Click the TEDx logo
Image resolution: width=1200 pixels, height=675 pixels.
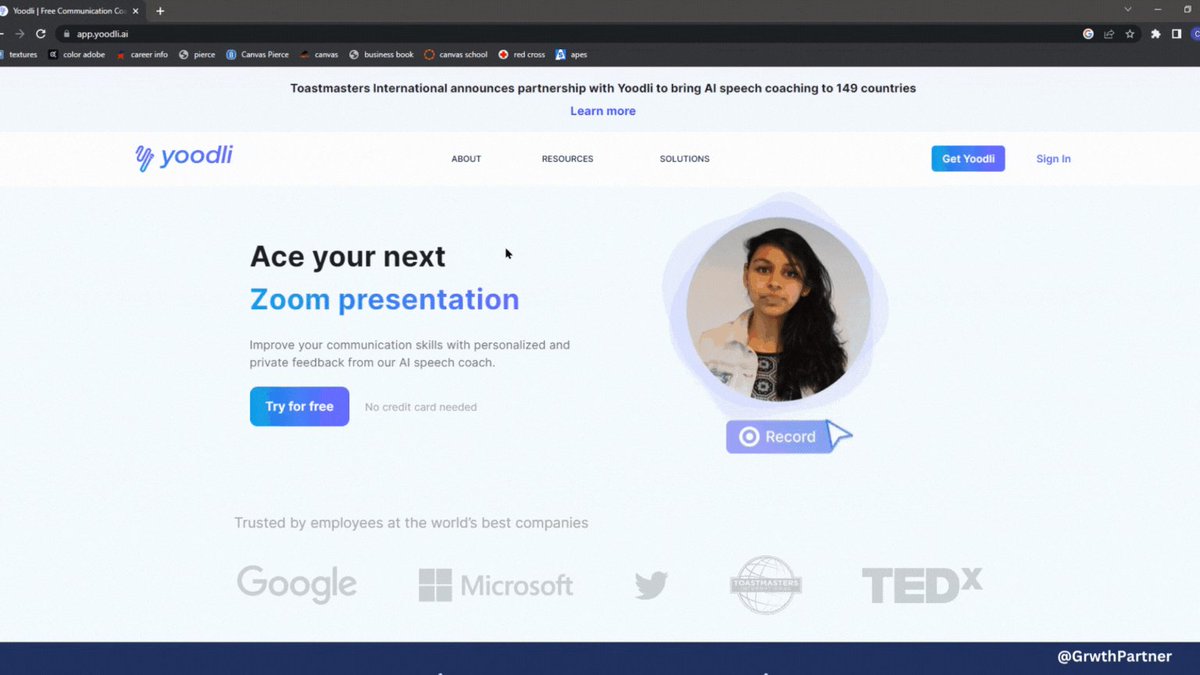pyautogui.click(x=922, y=585)
